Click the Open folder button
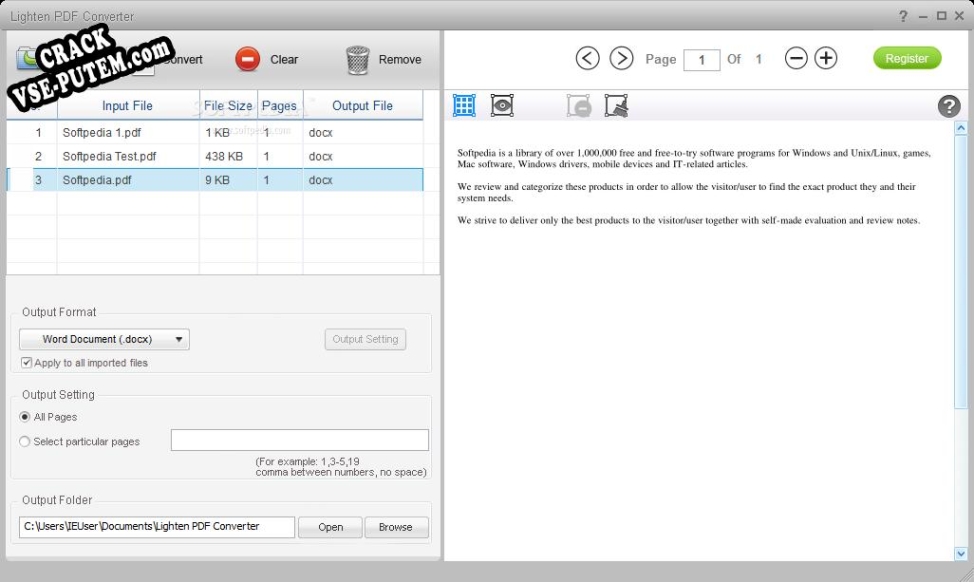Screen dimensions: 974x582 pyautogui.click(x=330, y=527)
